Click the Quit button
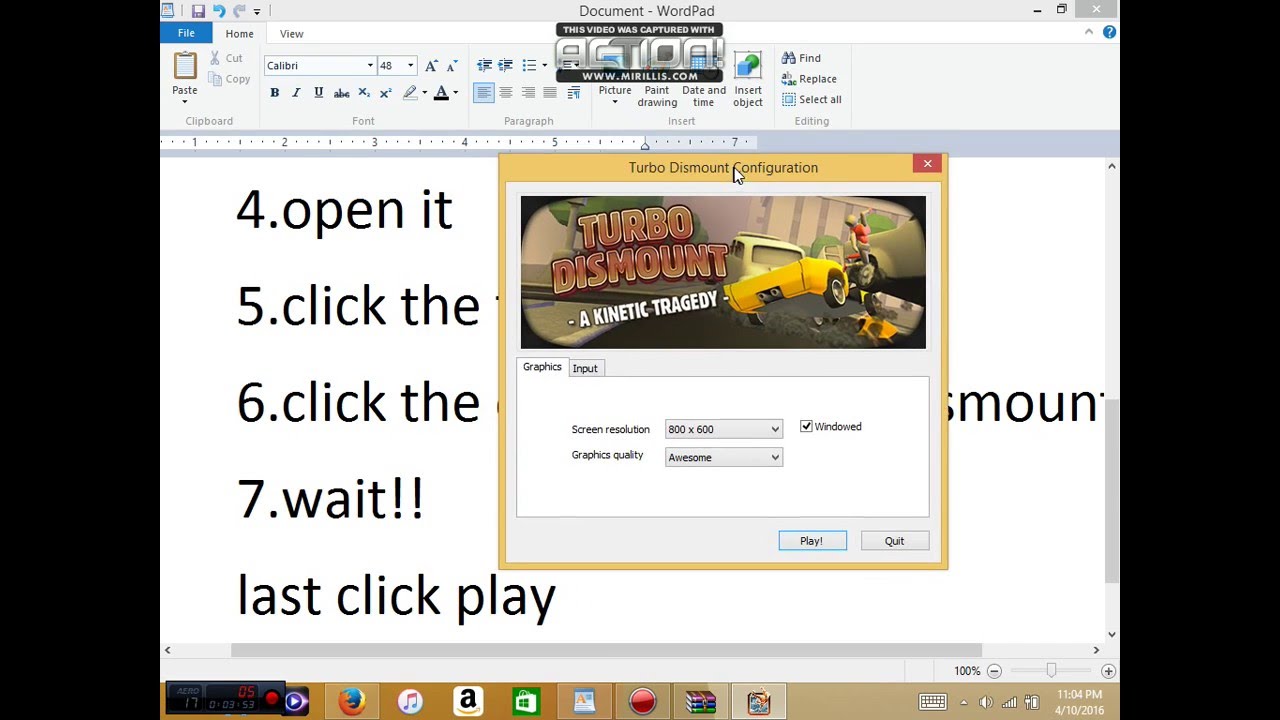This screenshot has height=720, width=1280. [x=894, y=541]
